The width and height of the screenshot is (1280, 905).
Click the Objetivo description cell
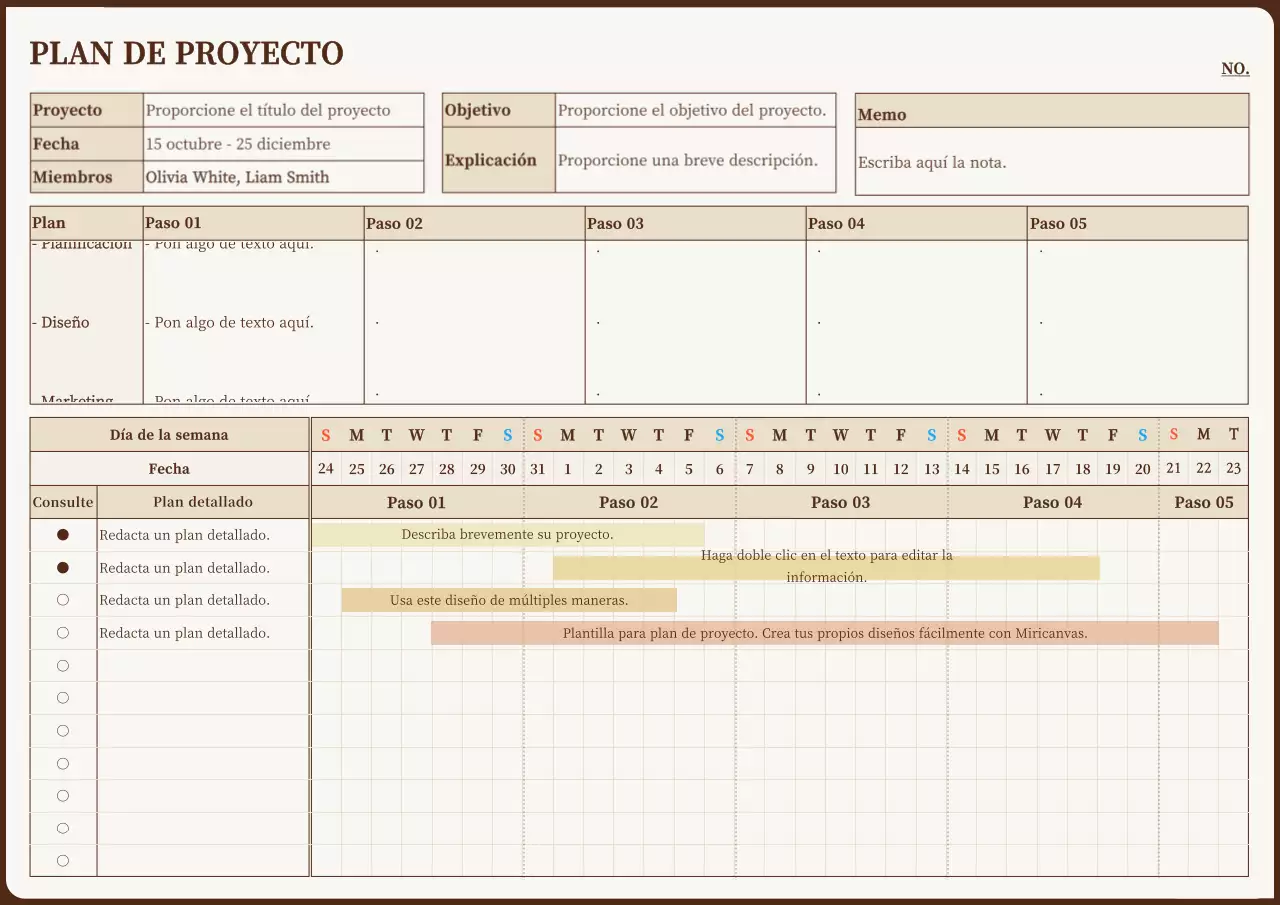point(694,110)
